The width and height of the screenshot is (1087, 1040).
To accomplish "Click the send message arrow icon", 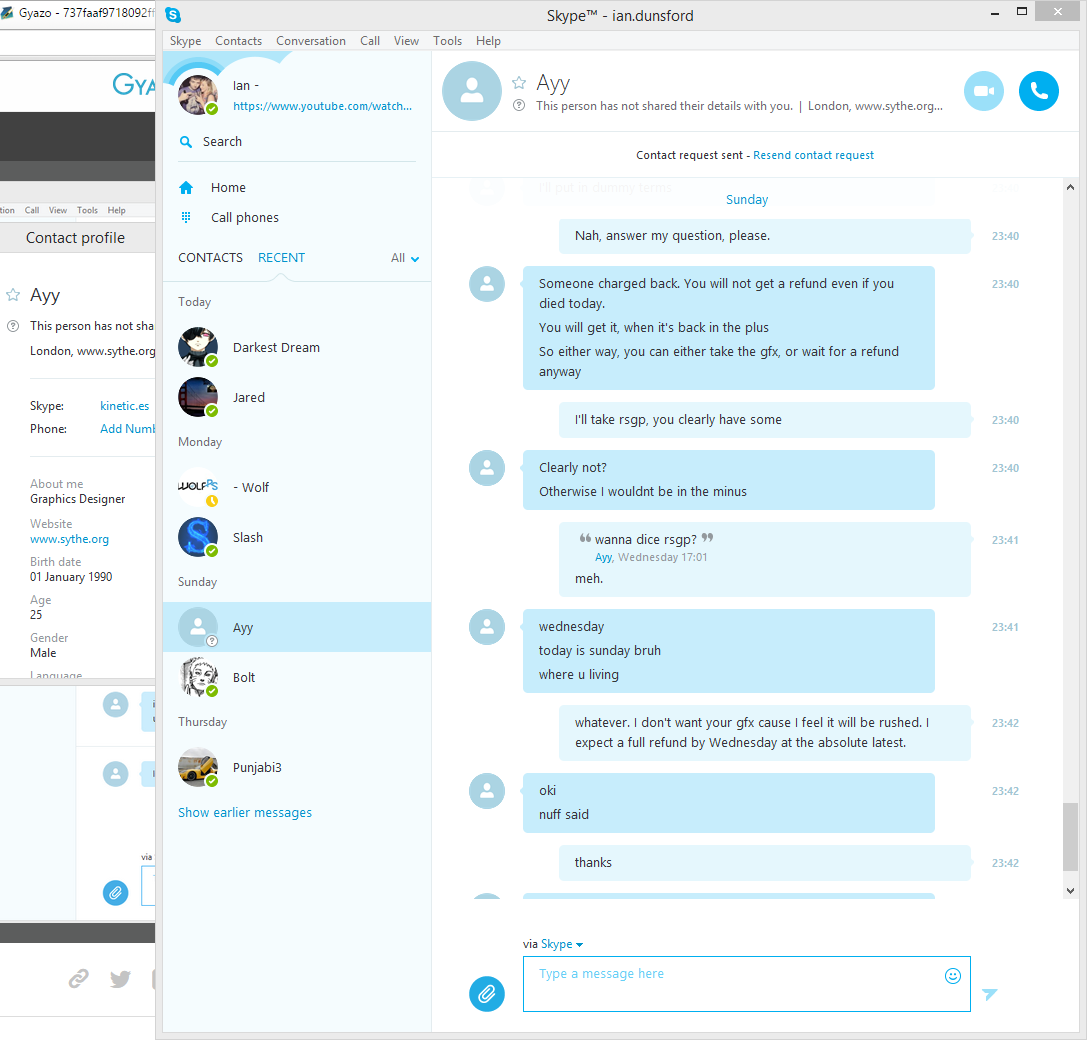I will [990, 994].
